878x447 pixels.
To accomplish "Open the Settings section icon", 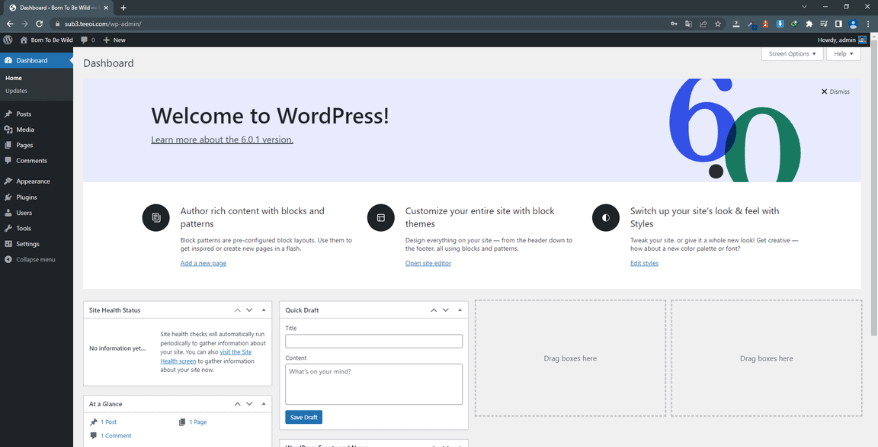I will pyautogui.click(x=8, y=244).
